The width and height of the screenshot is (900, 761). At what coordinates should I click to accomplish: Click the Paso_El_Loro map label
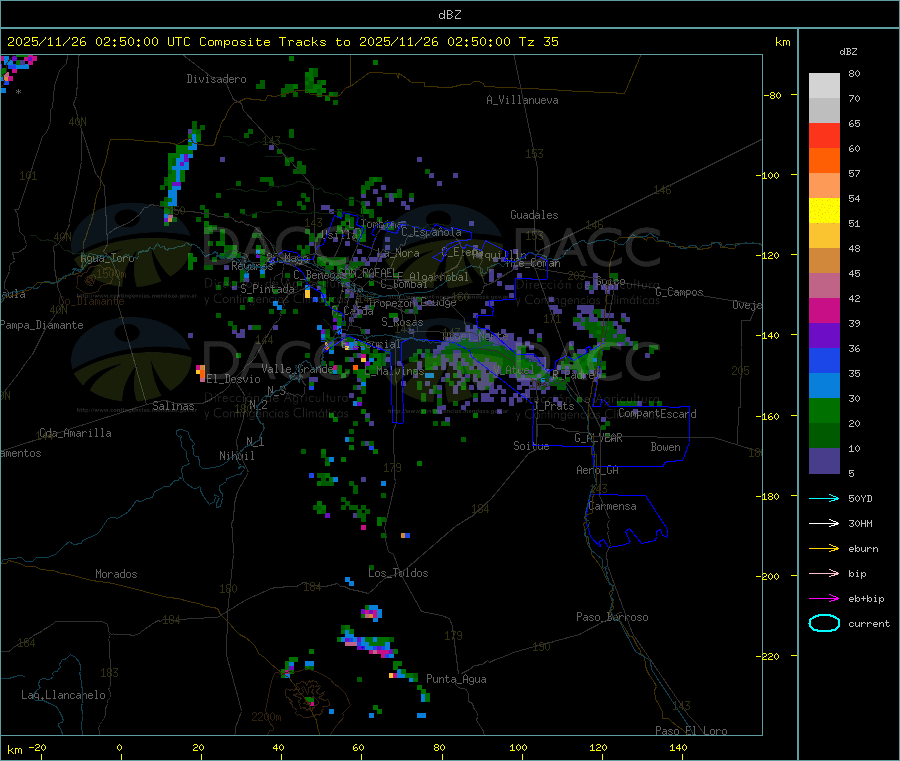692,731
